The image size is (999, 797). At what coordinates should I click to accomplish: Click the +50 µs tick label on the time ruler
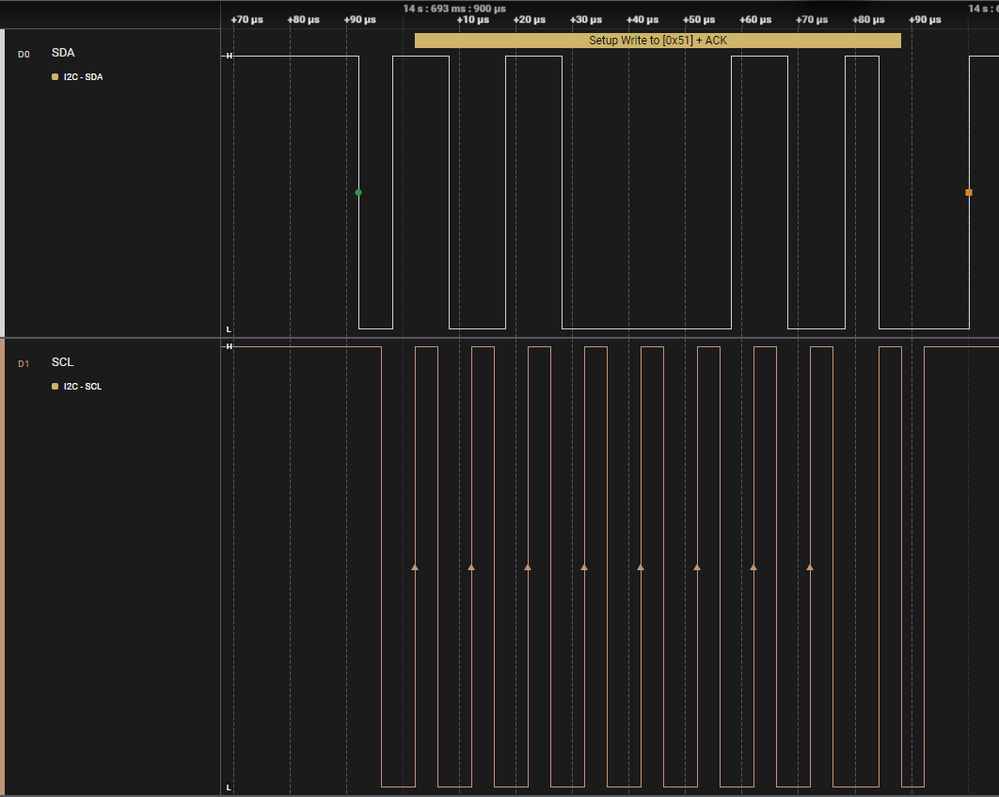[698, 20]
